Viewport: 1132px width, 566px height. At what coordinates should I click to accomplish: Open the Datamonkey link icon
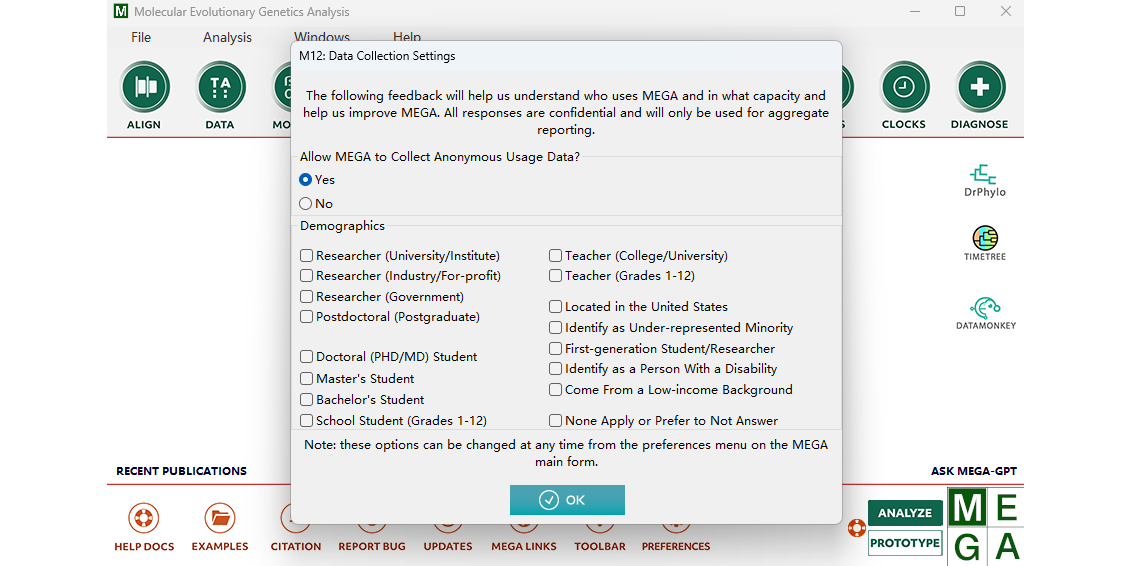click(x=985, y=308)
